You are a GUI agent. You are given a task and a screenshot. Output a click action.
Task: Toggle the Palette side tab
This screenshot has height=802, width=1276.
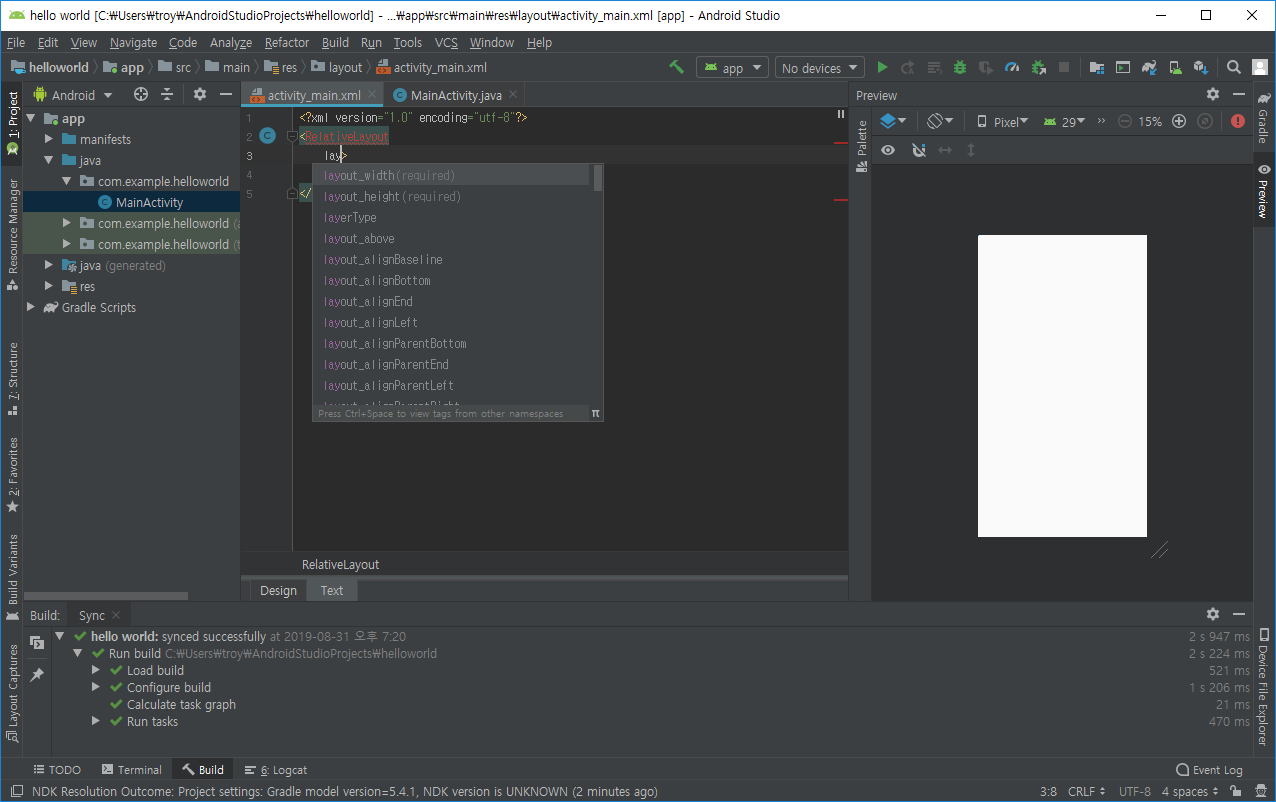[x=862, y=147]
